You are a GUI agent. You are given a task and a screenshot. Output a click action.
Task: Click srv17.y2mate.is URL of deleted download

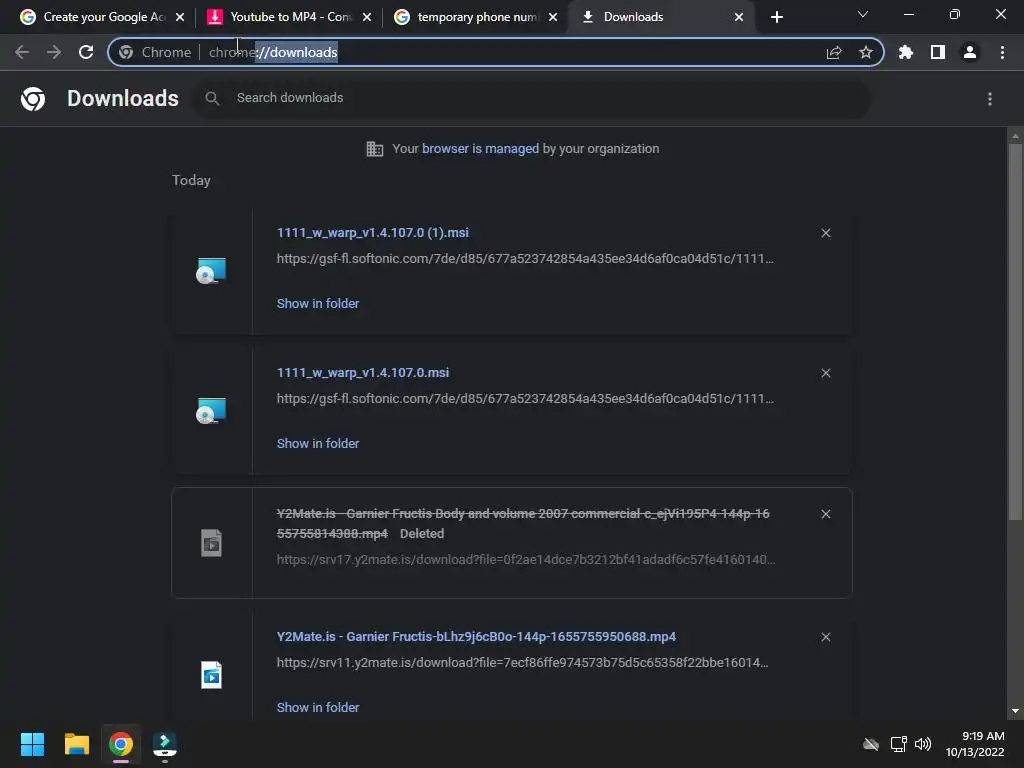click(526, 560)
